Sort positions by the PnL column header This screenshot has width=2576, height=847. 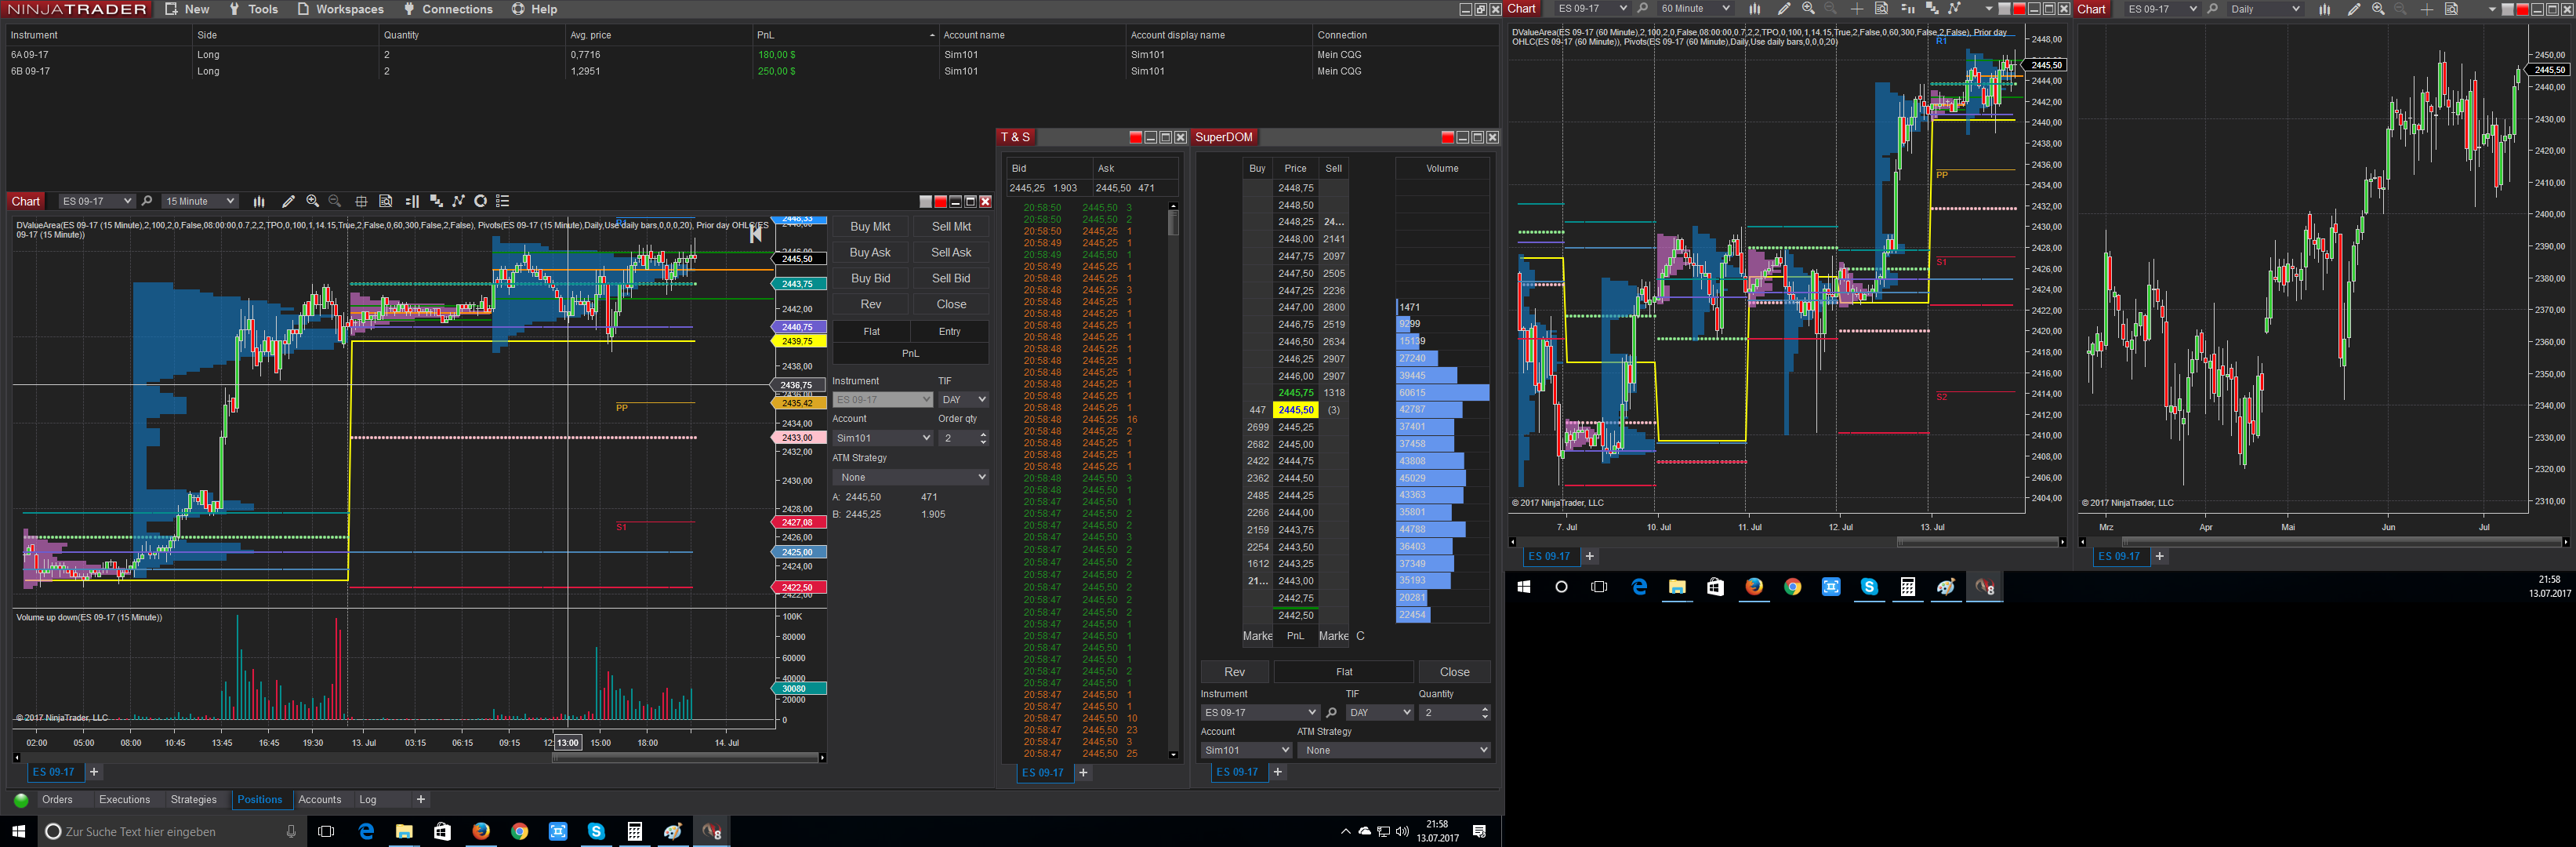[x=845, y=35]
